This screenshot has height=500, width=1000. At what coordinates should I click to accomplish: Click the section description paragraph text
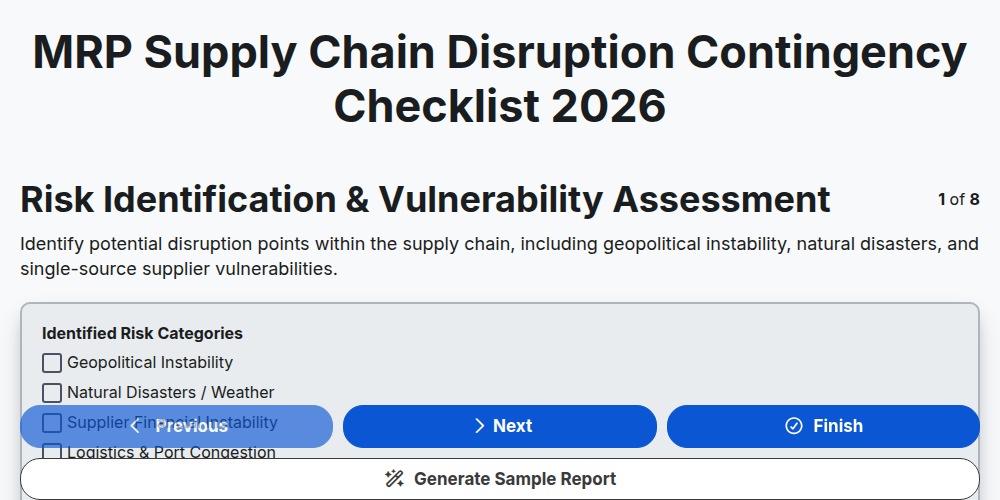point(499,256)
